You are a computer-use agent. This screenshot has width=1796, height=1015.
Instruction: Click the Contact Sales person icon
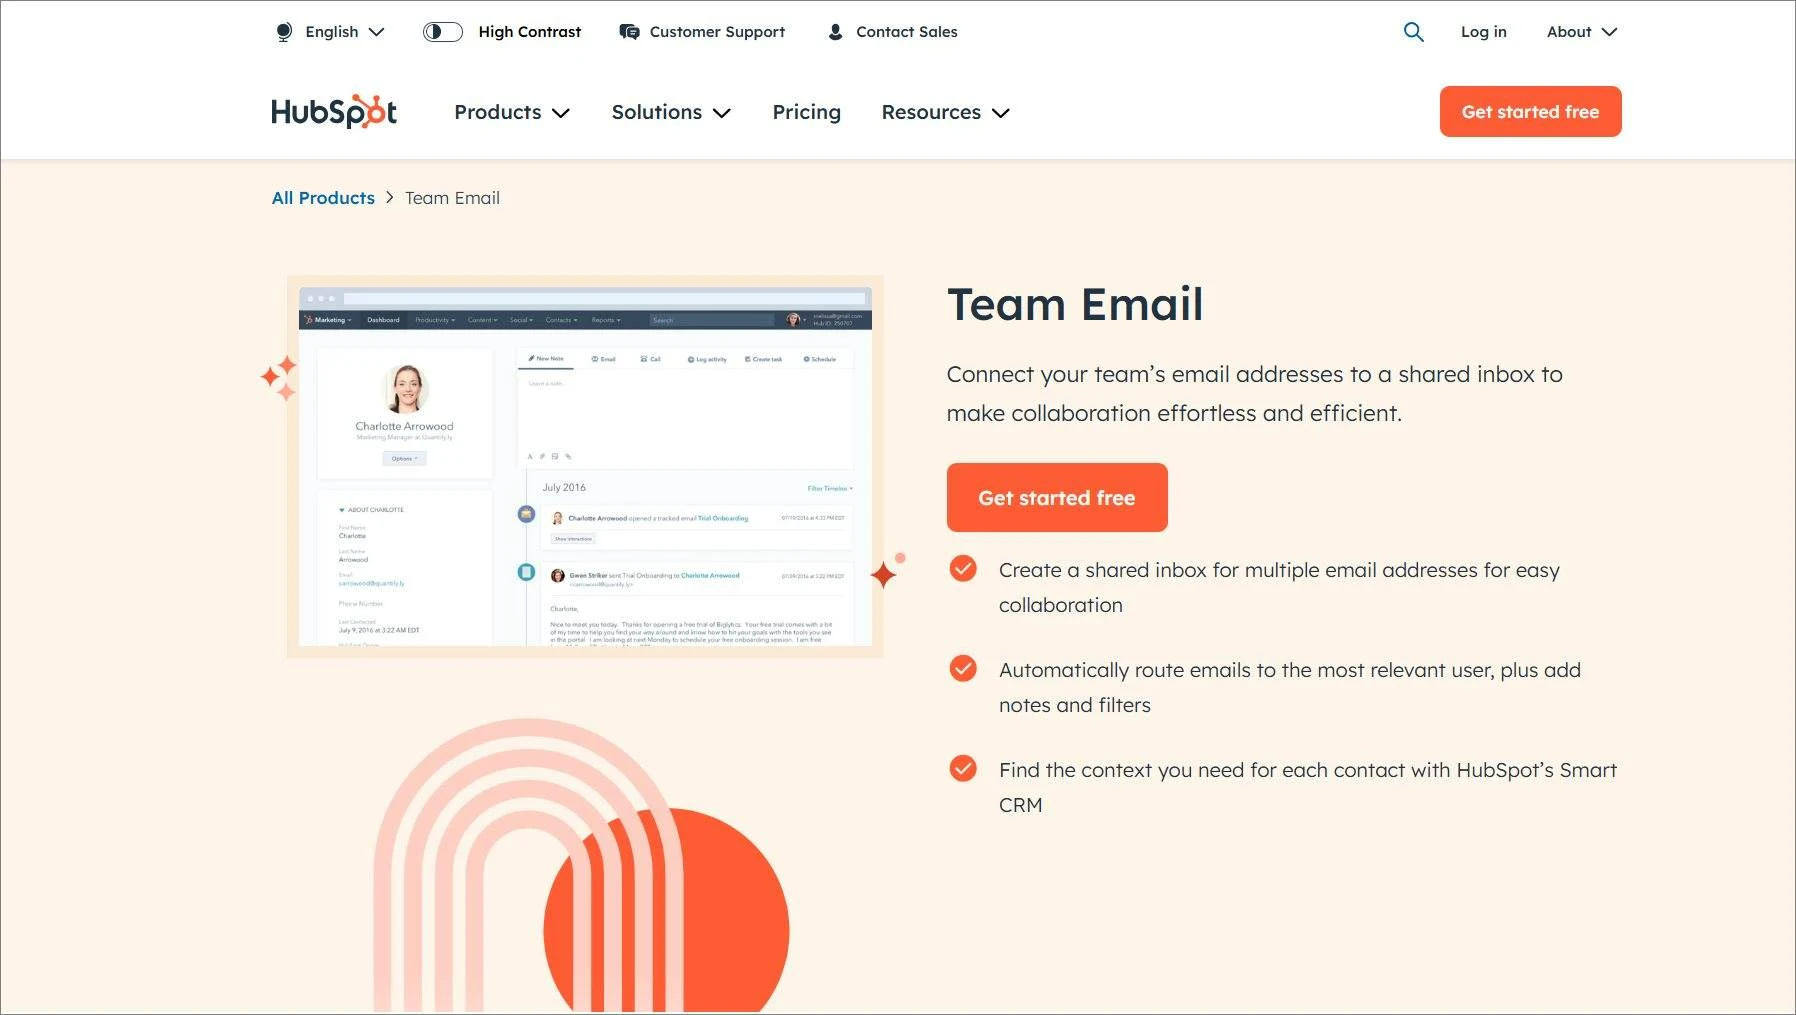pos(835,32)
